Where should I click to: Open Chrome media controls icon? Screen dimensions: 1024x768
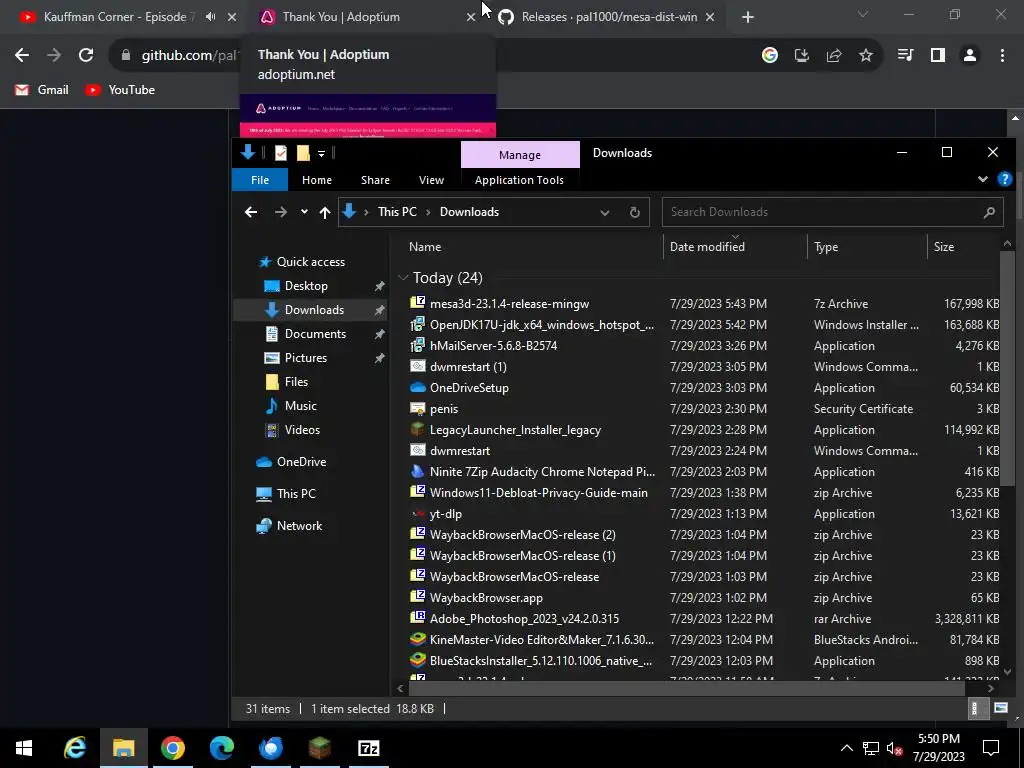pos(906,56)
